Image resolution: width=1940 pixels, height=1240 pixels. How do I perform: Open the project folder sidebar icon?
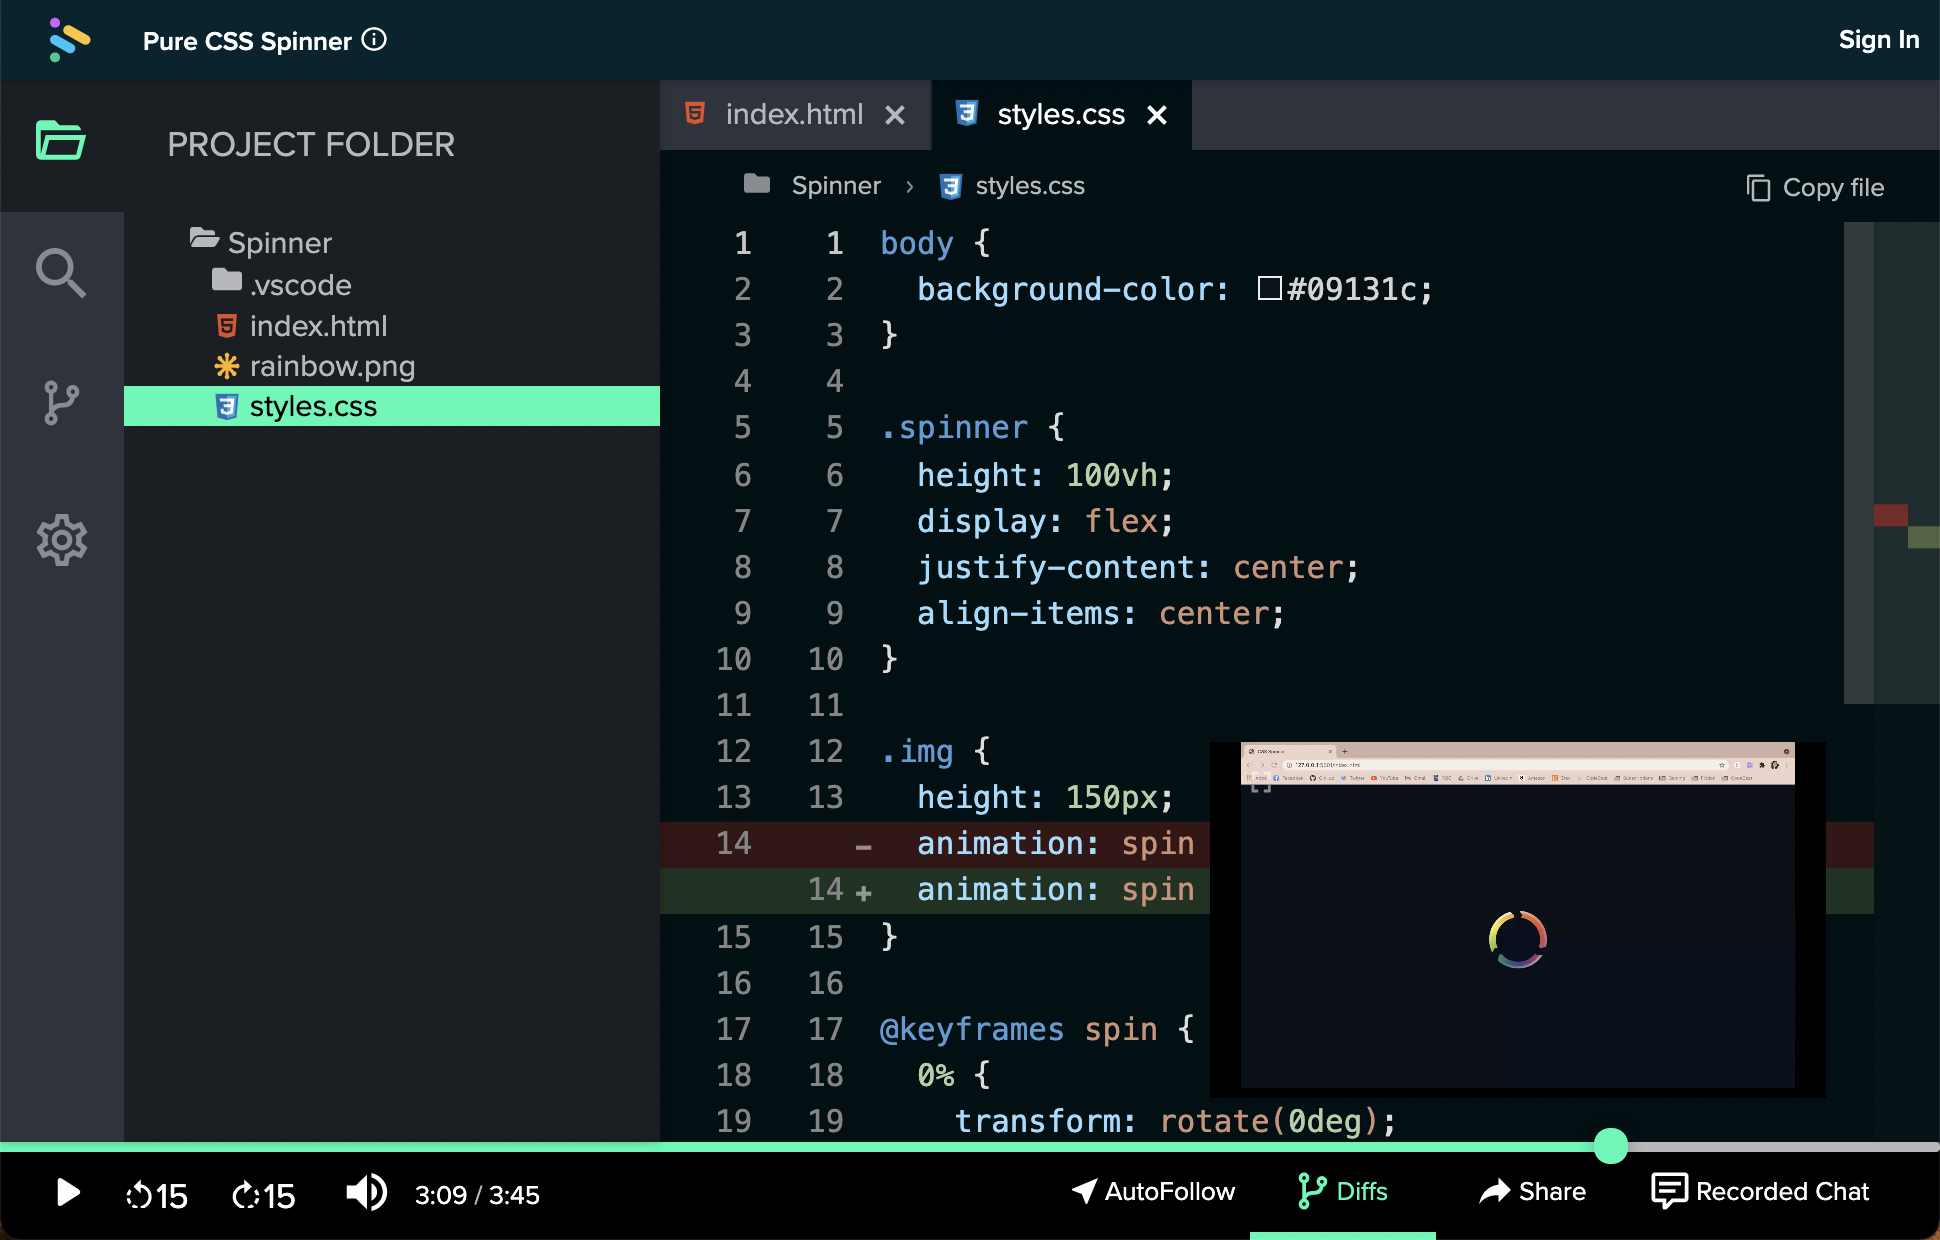tap(60, 141)
